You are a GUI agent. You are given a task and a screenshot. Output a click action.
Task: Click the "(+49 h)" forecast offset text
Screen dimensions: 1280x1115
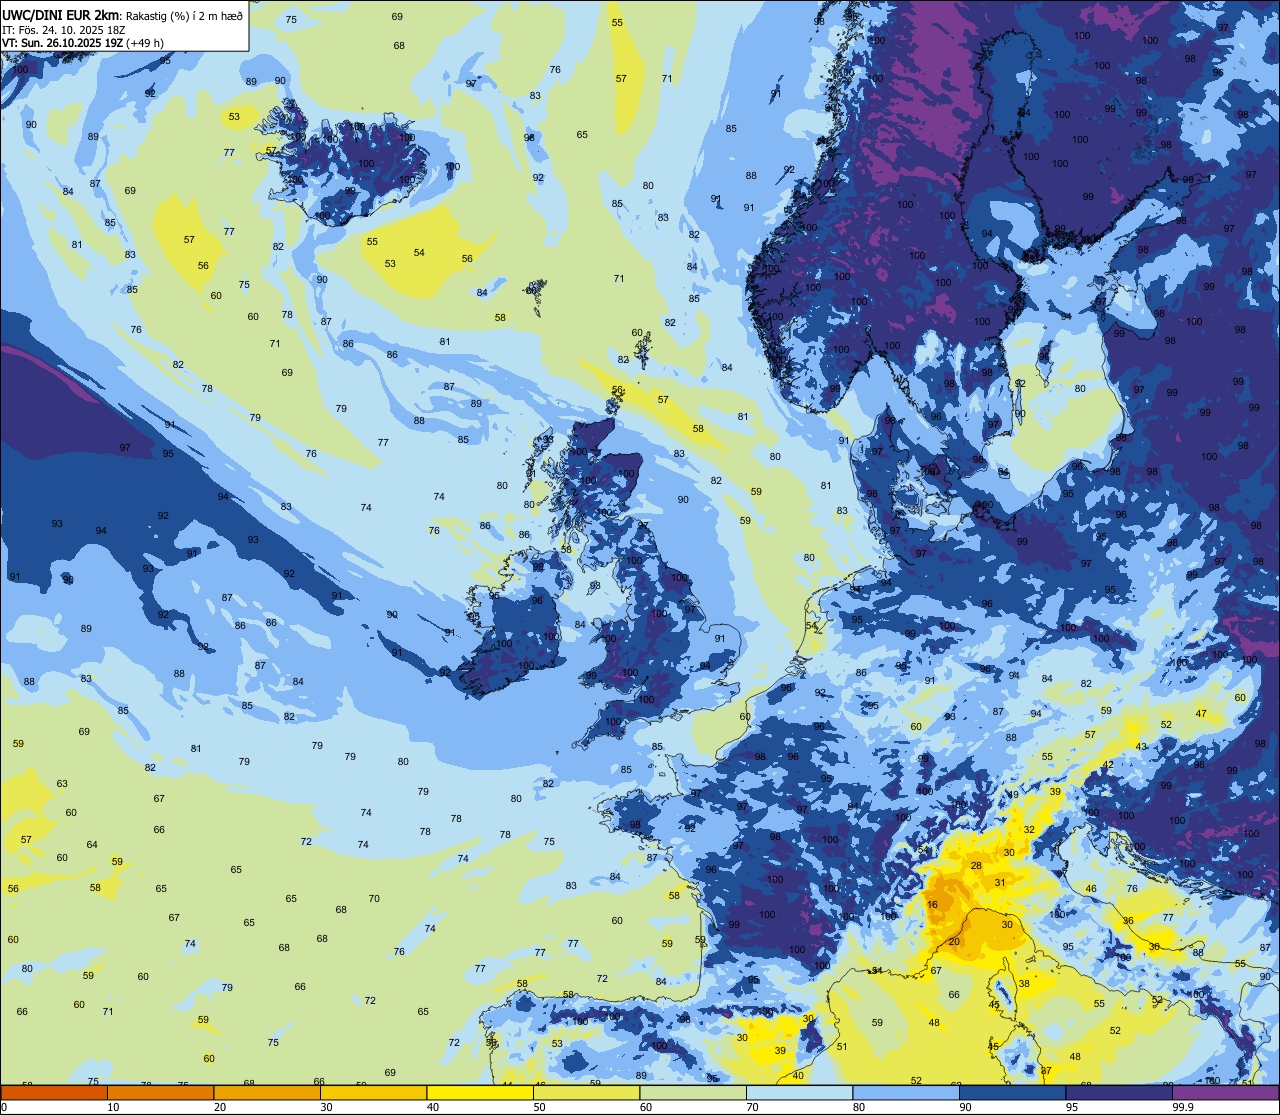point(145,43)
